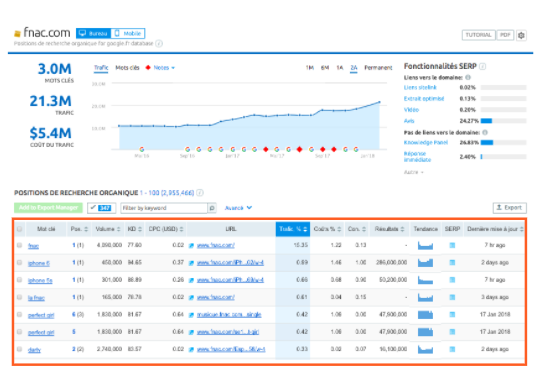Viewport: 541px width, 386px height.
Task: Click Add to Export Manager button
Action: pyautogui.click(x=48, y=208)
